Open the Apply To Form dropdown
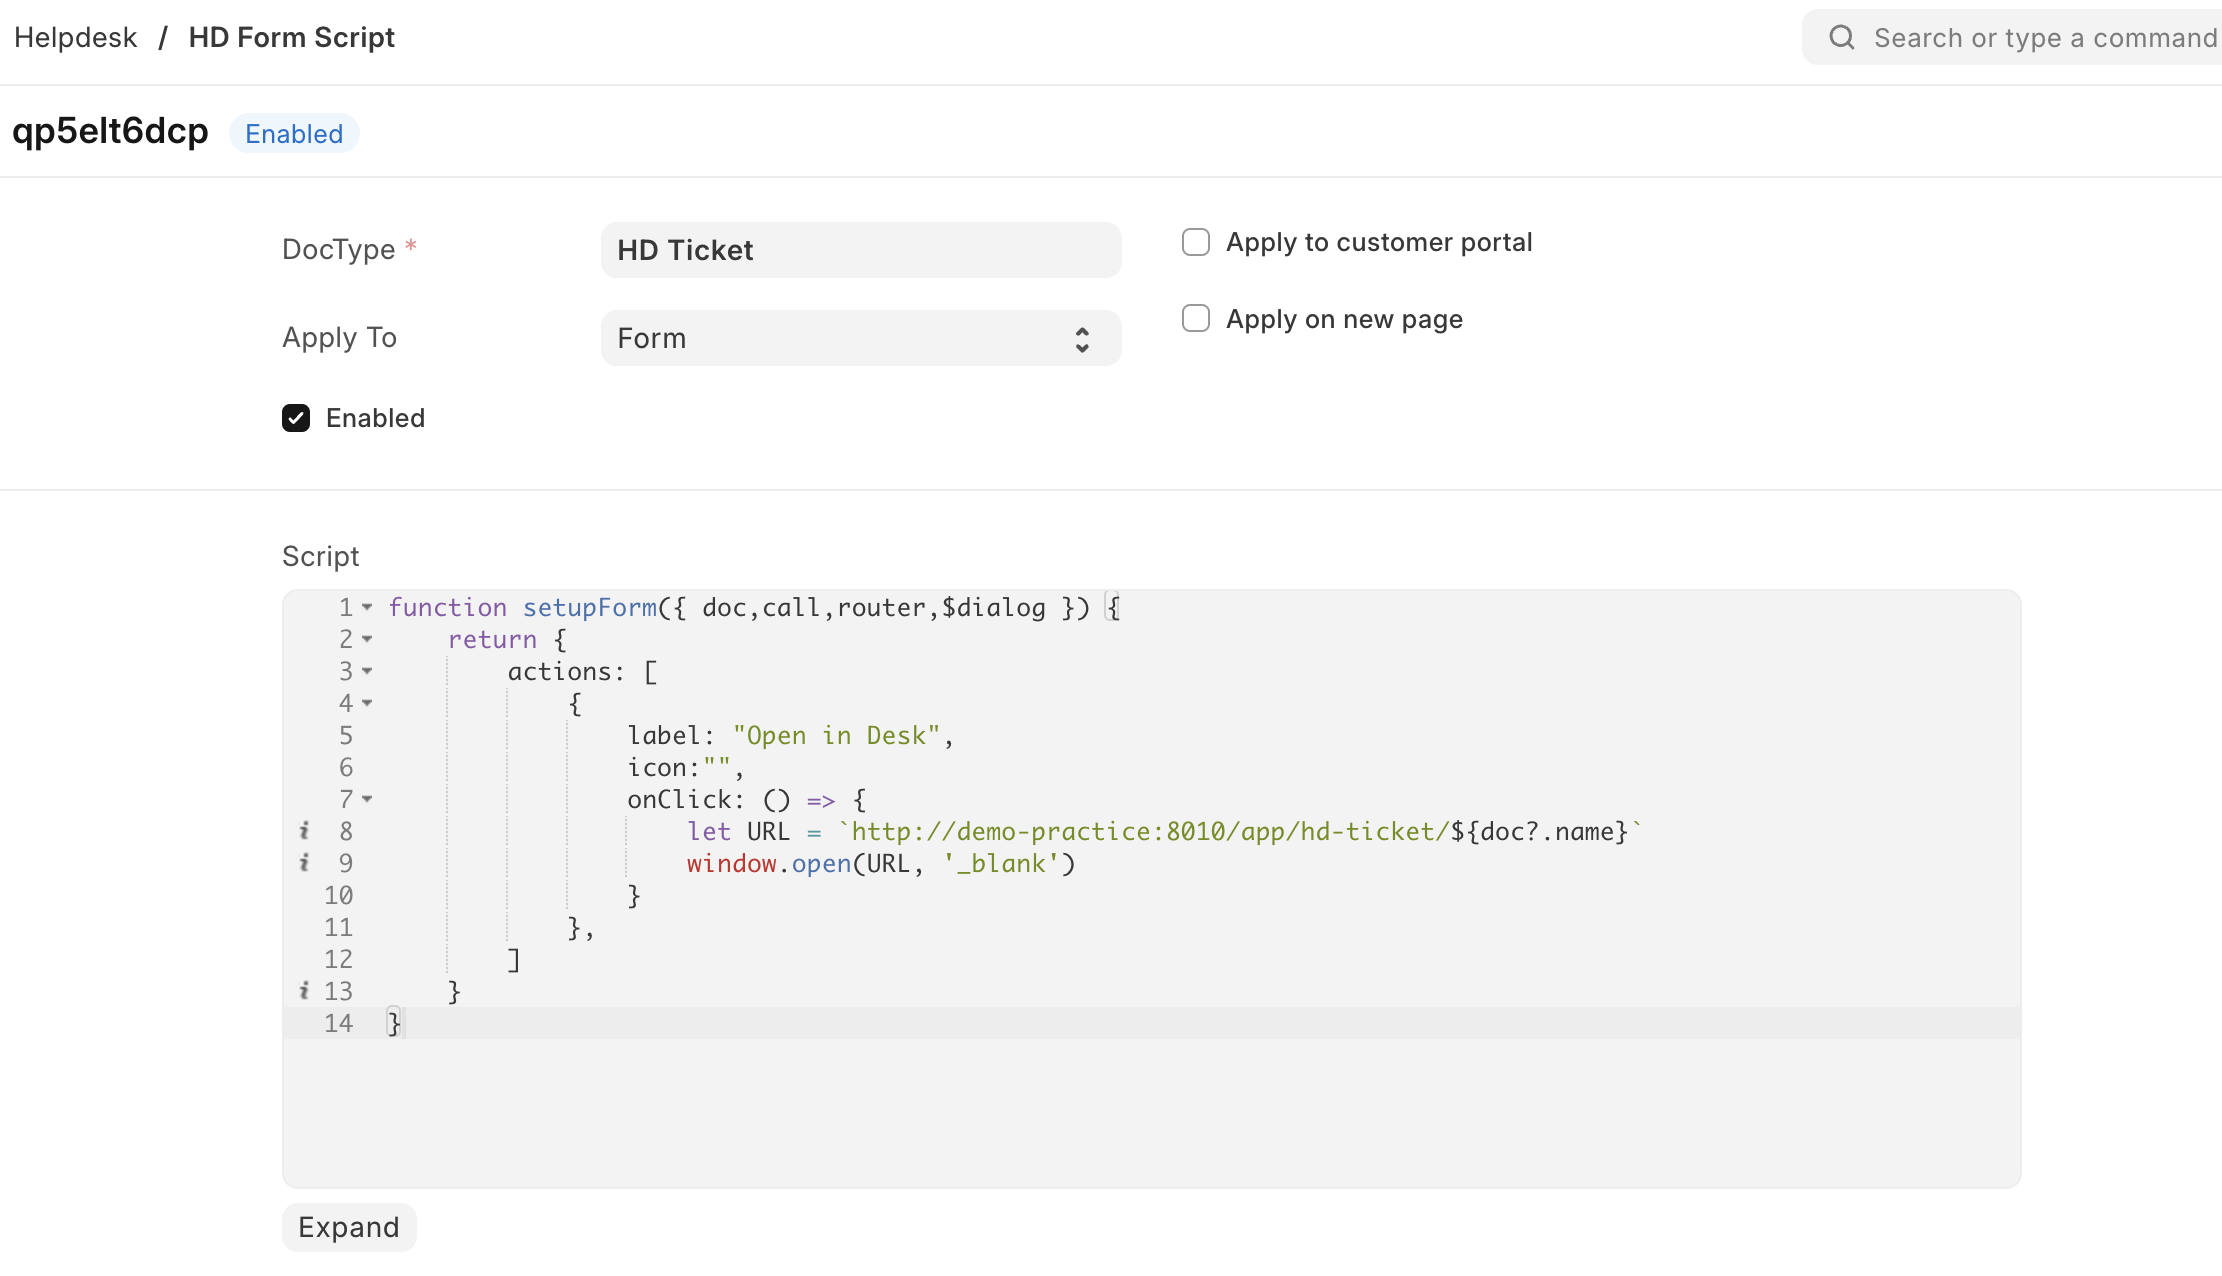Image resolution: width=2222 pixels, height=1276 pixels. (x=860, y=338)
